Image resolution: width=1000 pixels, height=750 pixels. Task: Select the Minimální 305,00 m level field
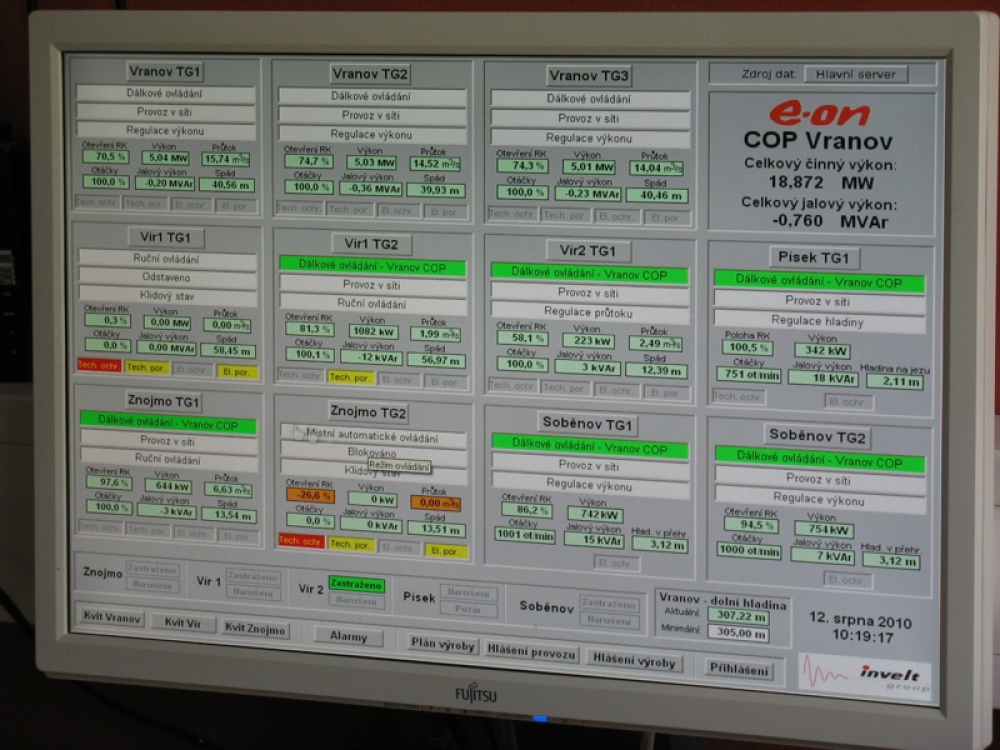click(741, 633)
